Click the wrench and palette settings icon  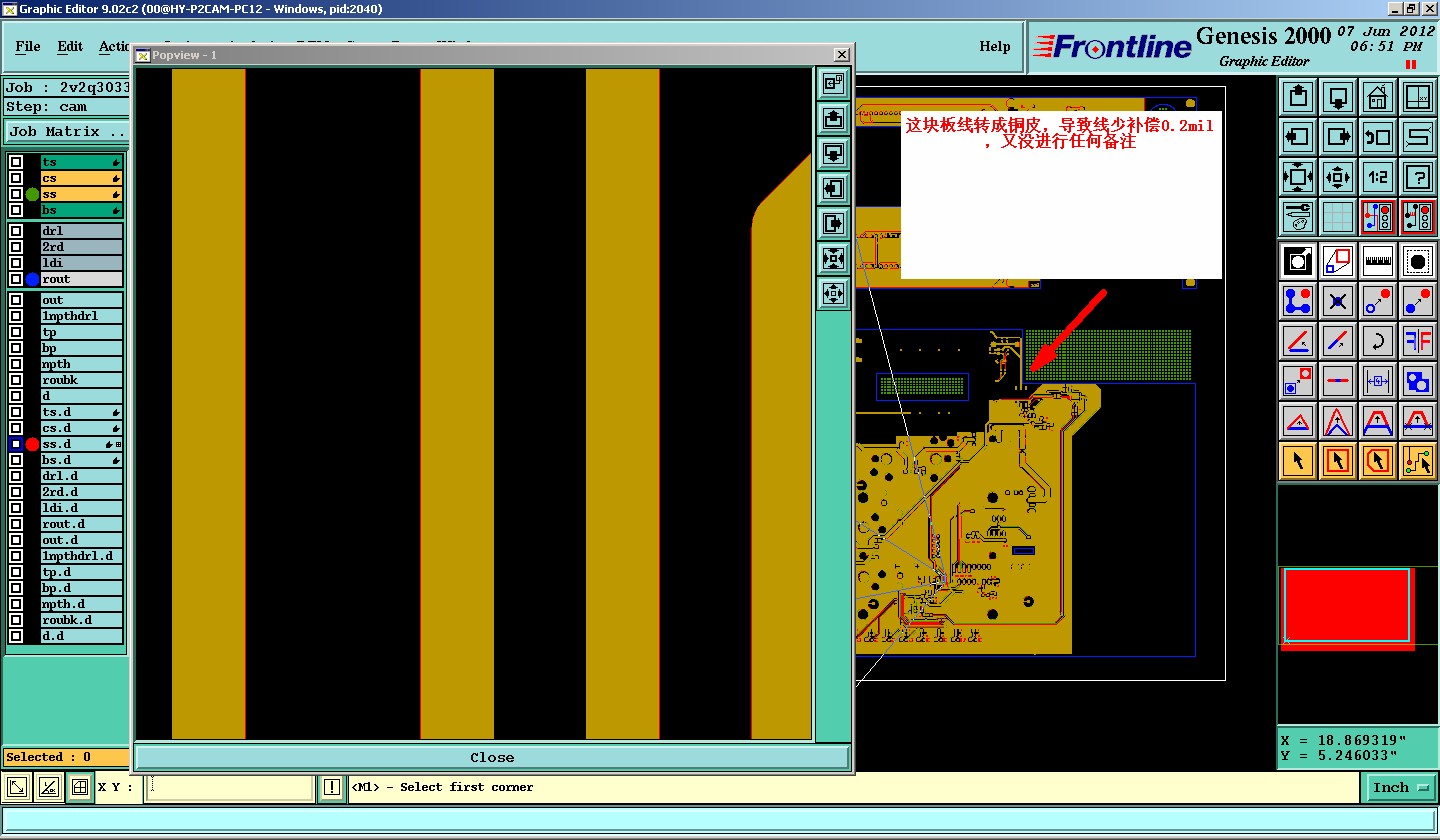click(1298, 216)
